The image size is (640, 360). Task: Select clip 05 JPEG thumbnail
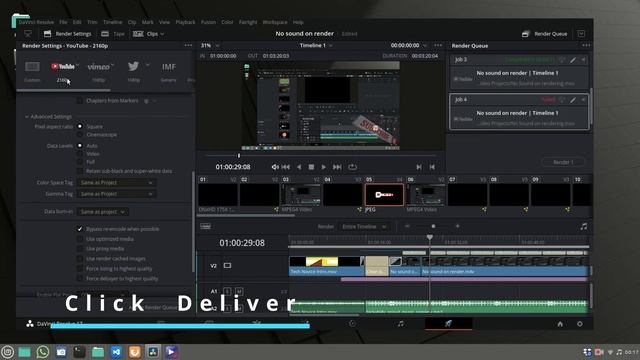[x=384, y=195]
